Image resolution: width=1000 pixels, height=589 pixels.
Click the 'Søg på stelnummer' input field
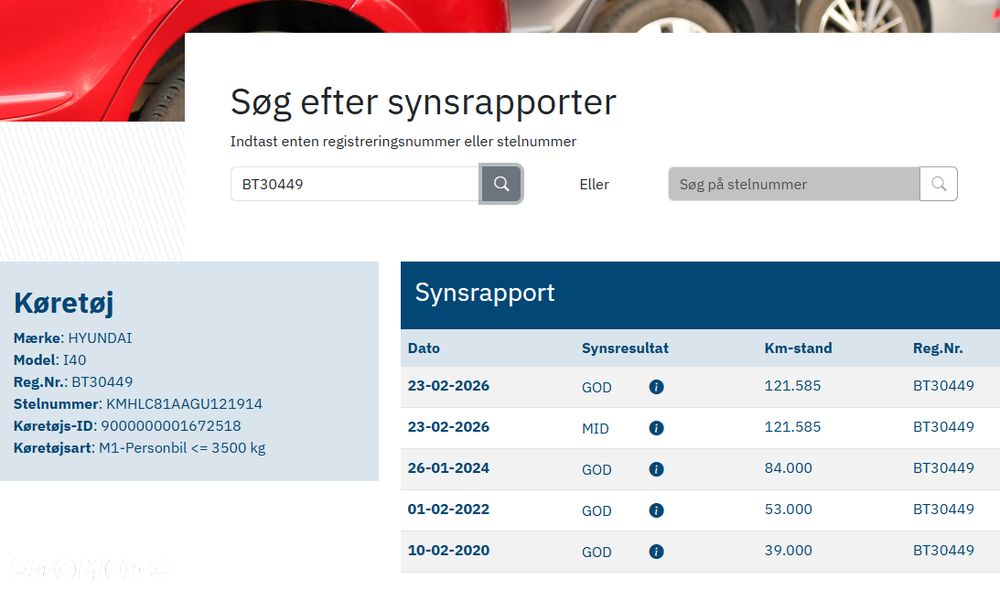pyautogui.click(x=793, y=184)
